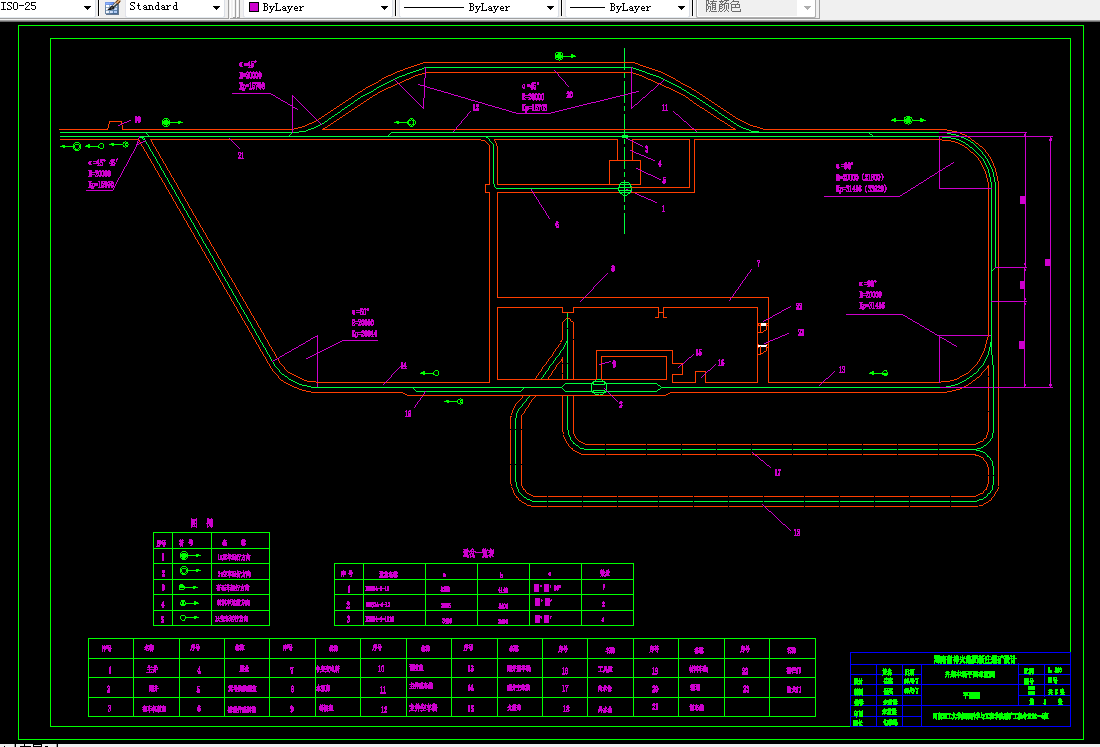
Task: Open the middle ByLayer linetype dropdown
Action: coord(550,7)
